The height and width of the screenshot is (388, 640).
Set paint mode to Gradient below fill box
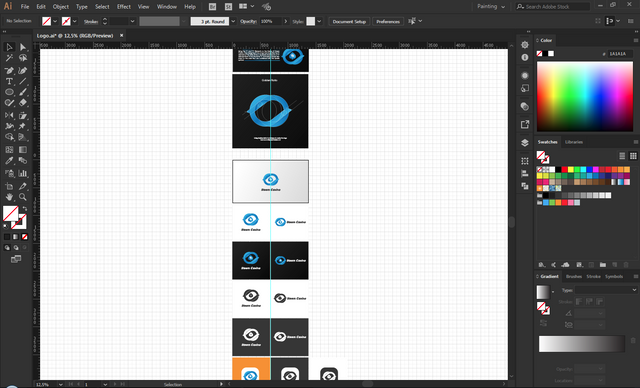(x=16, y=237)
